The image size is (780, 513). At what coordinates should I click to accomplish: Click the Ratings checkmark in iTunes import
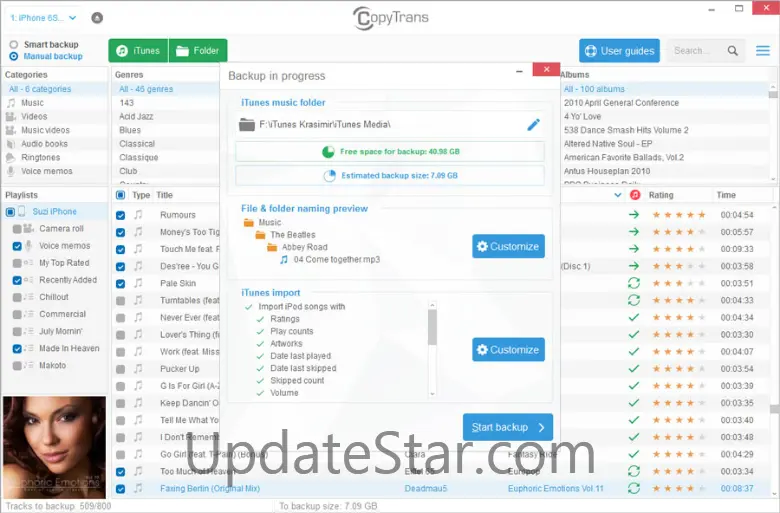(260, 319)
